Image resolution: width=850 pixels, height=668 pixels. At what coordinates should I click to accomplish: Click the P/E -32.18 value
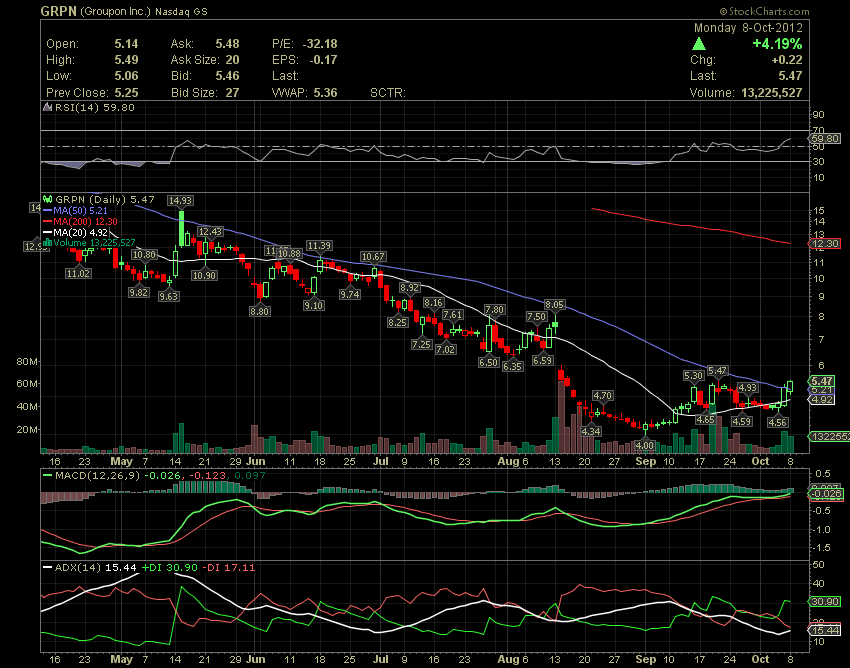coord(320,44)
